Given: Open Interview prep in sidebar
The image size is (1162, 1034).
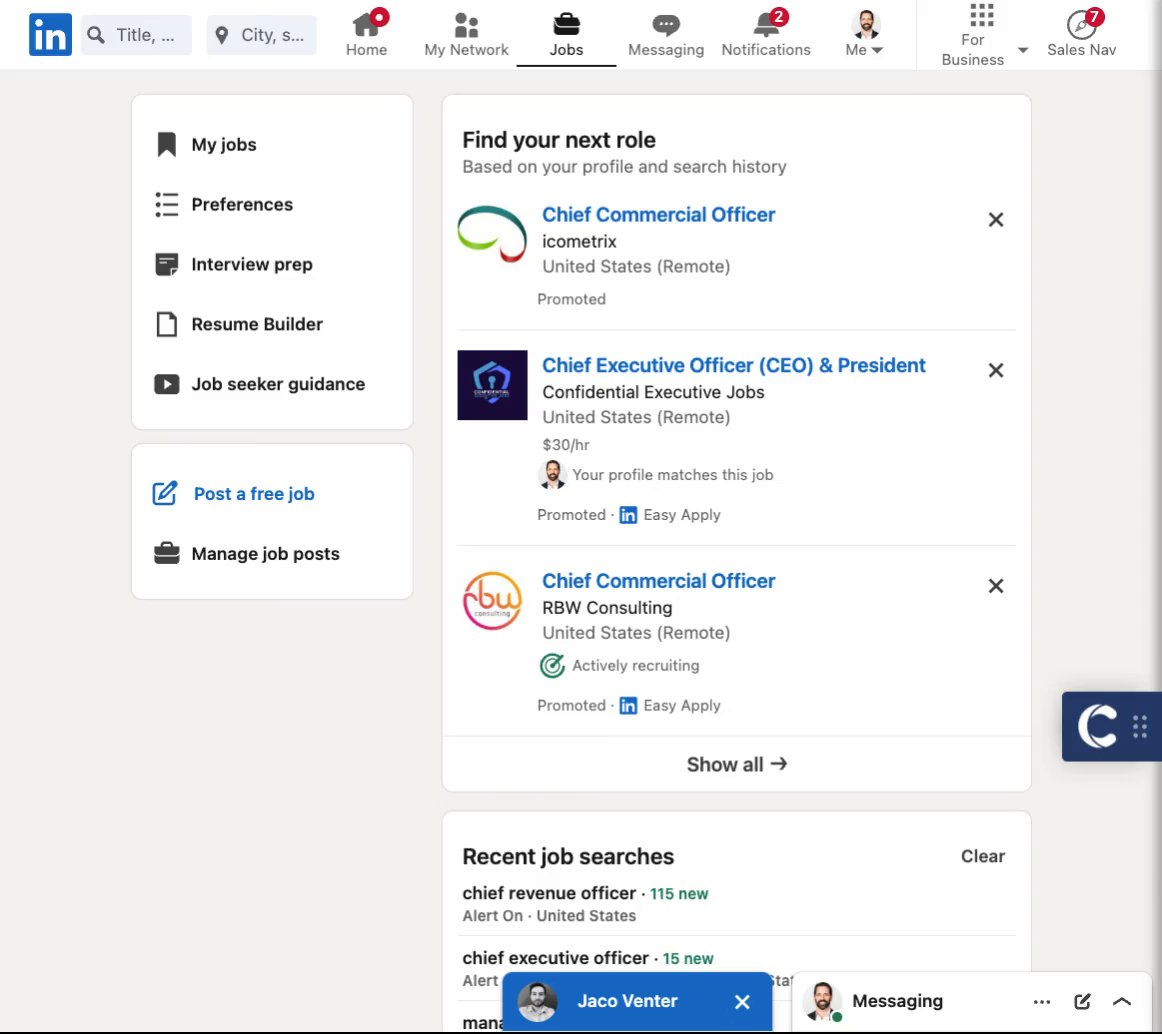Looking at the screenshot, I should pos(233,265).
